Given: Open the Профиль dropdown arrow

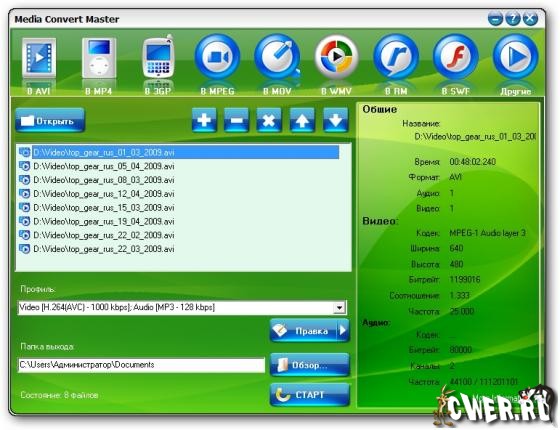Looking at the screenshot, I should click(339, 308).
